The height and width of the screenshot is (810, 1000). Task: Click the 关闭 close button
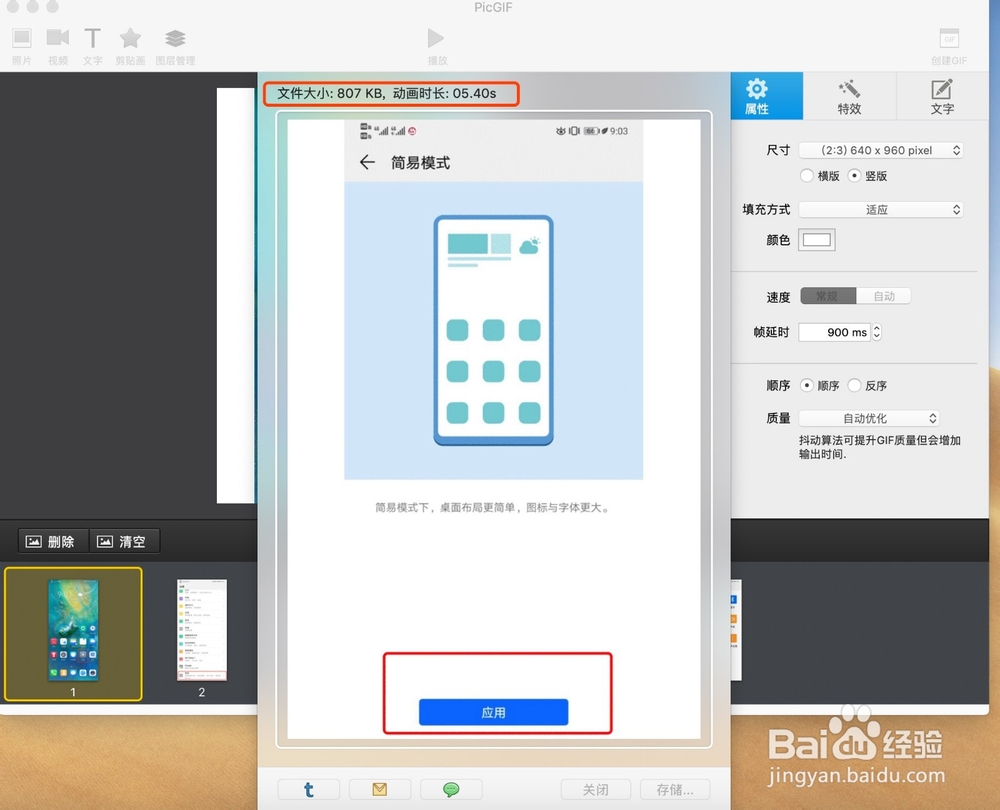596,790
